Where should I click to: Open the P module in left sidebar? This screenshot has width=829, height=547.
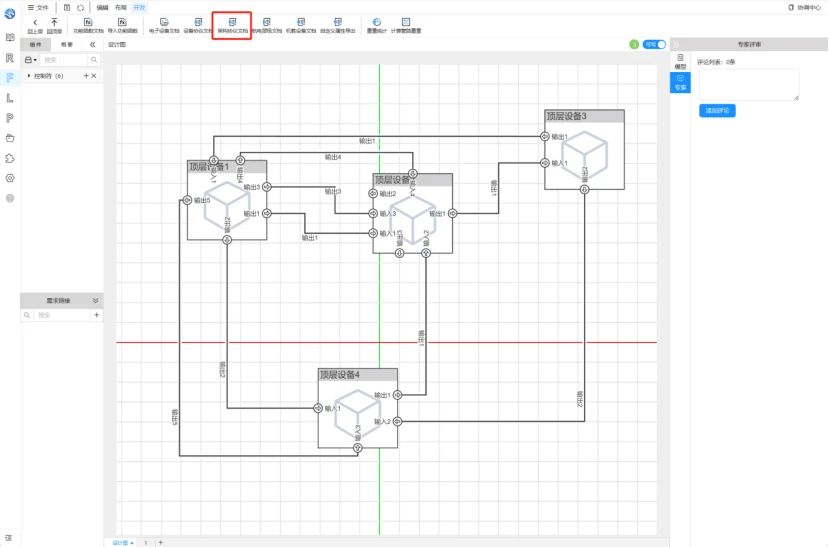[10, 118]
